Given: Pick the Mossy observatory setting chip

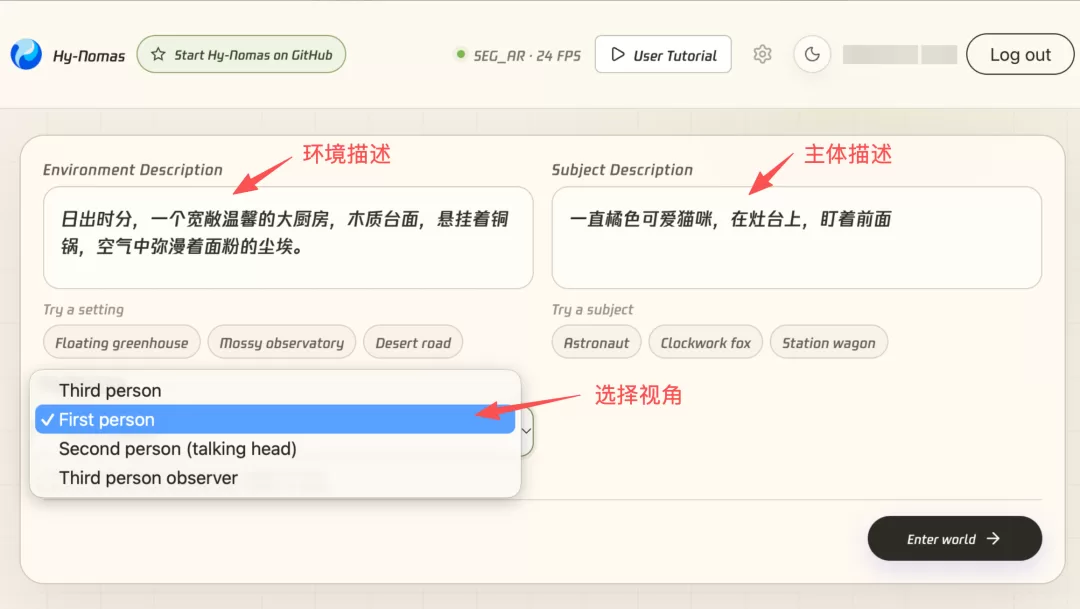Looking at the screenshot, I should [282, 342].
